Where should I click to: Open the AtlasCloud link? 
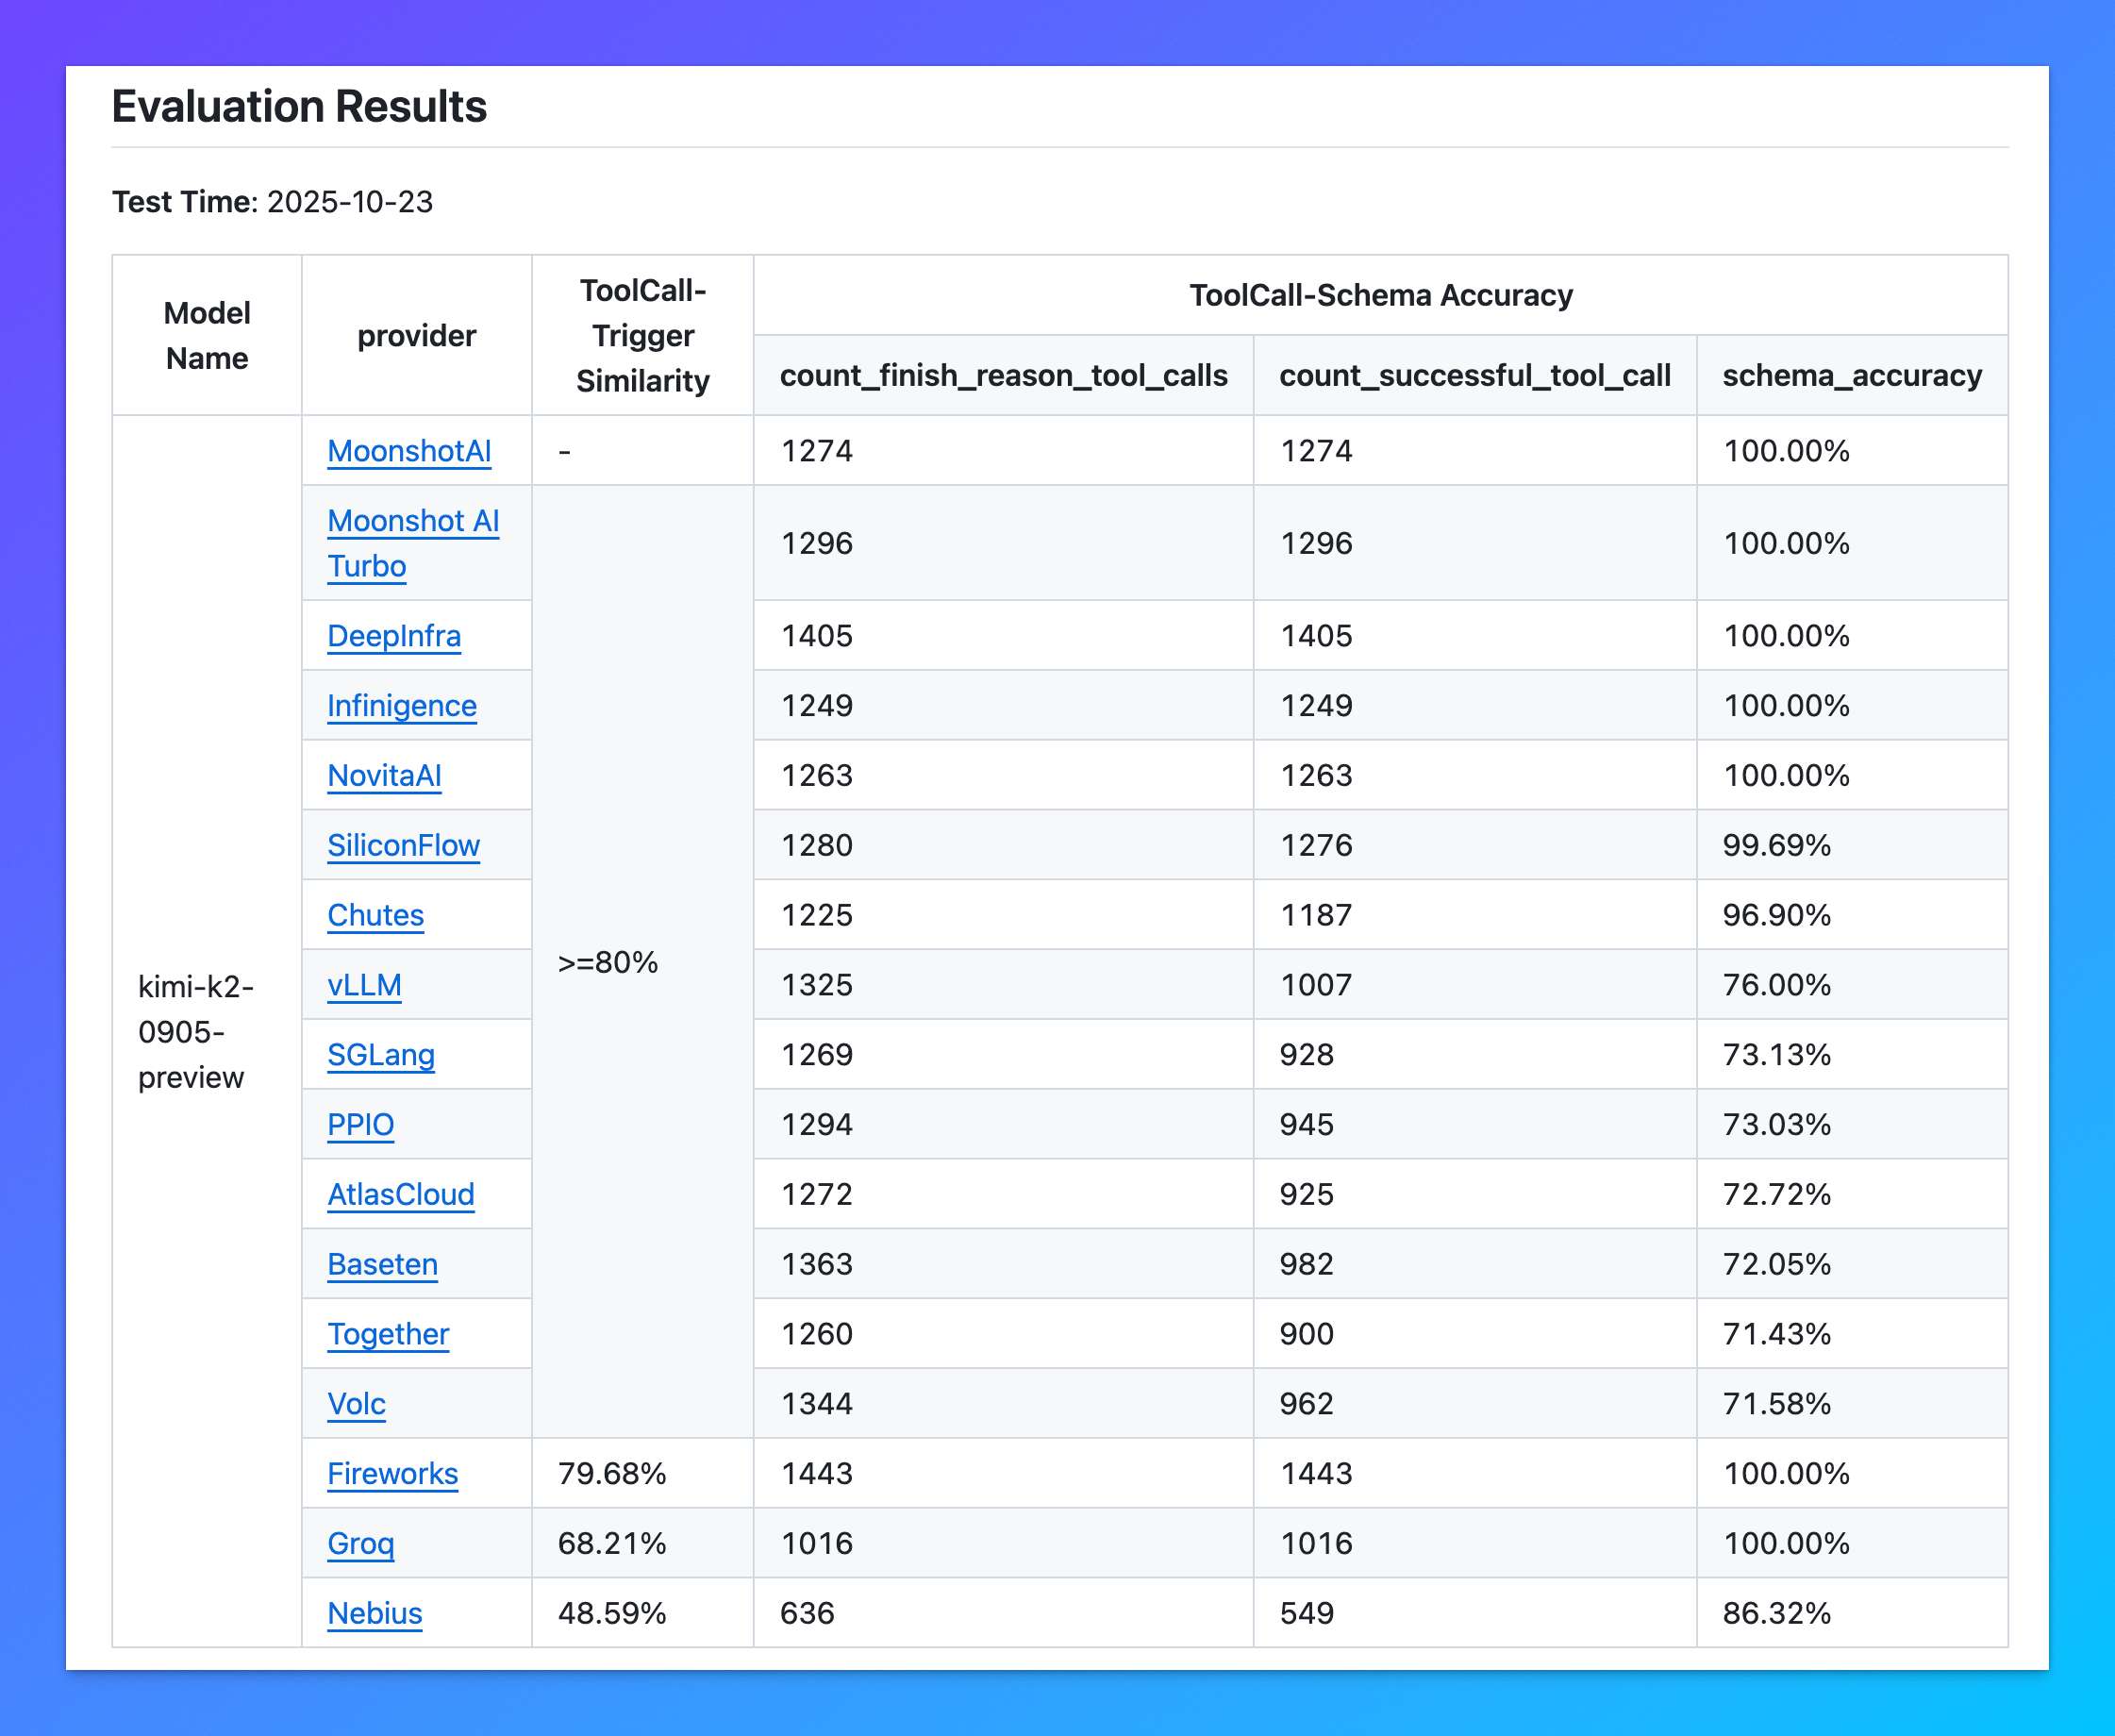click(x=400, y=1195)
